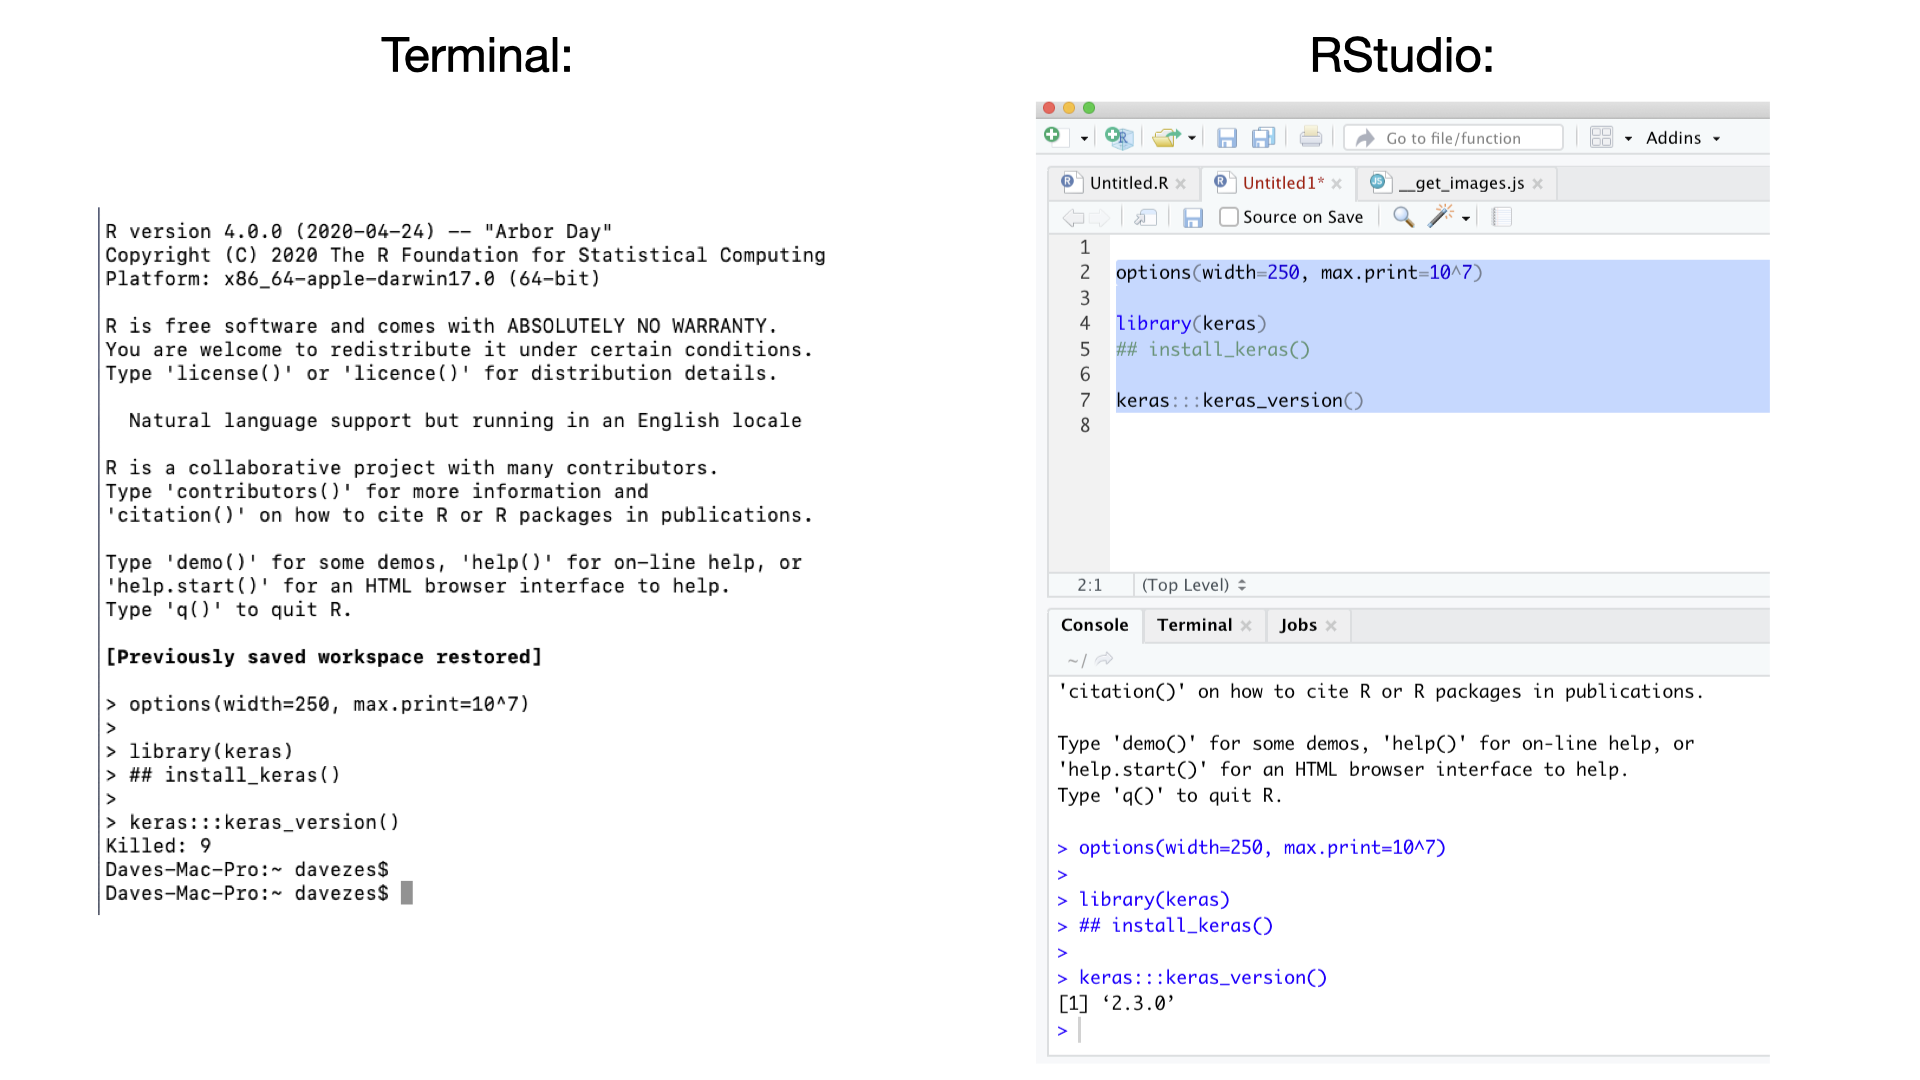Save all open documents
The image size is (1920, 1080).
coord(1263,137)
